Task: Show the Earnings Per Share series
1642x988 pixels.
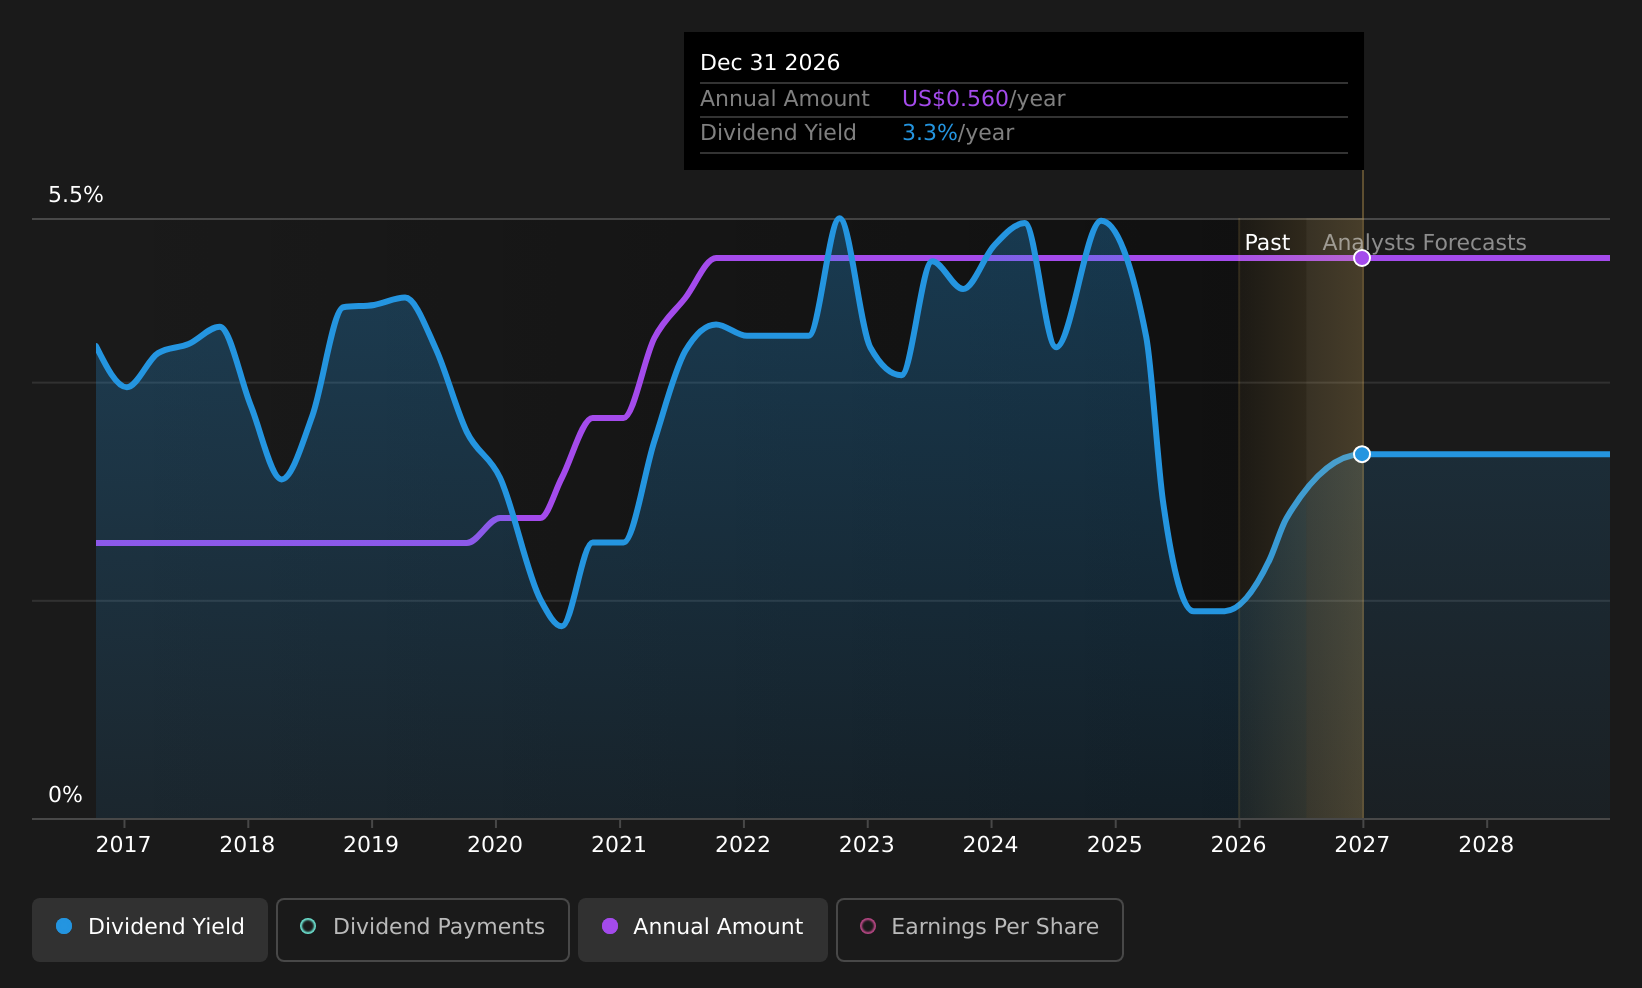Action: click(x=980, y=929)
